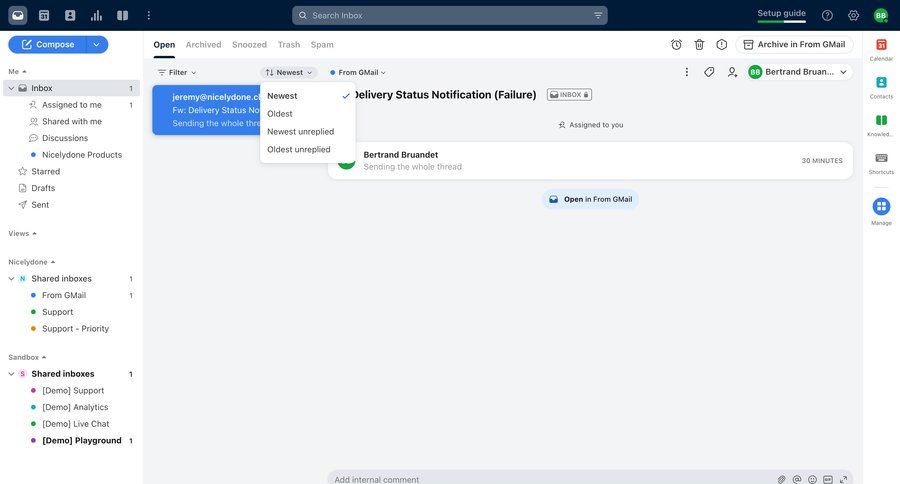This screenshot has height=484, width=900.
Task: Attach a file with paperclip icon
Action: click(x=781, y=479)
